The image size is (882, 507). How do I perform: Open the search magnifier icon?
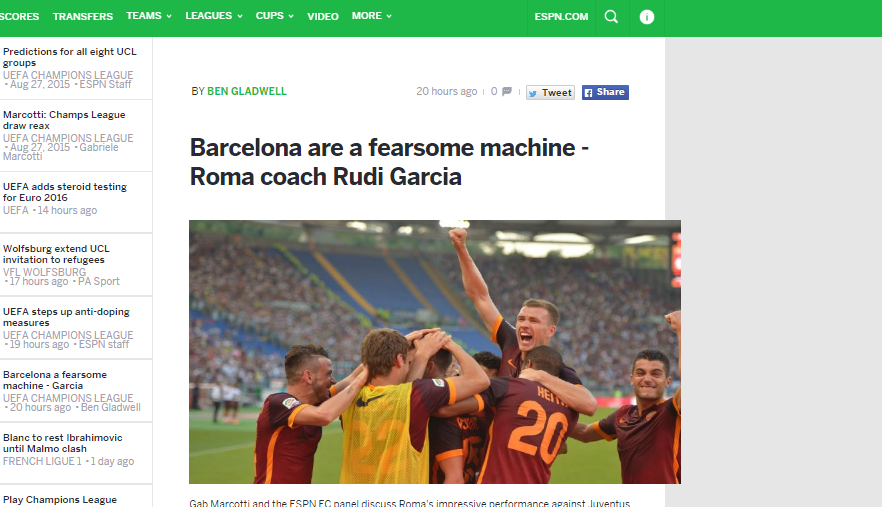tap(611, 17)
